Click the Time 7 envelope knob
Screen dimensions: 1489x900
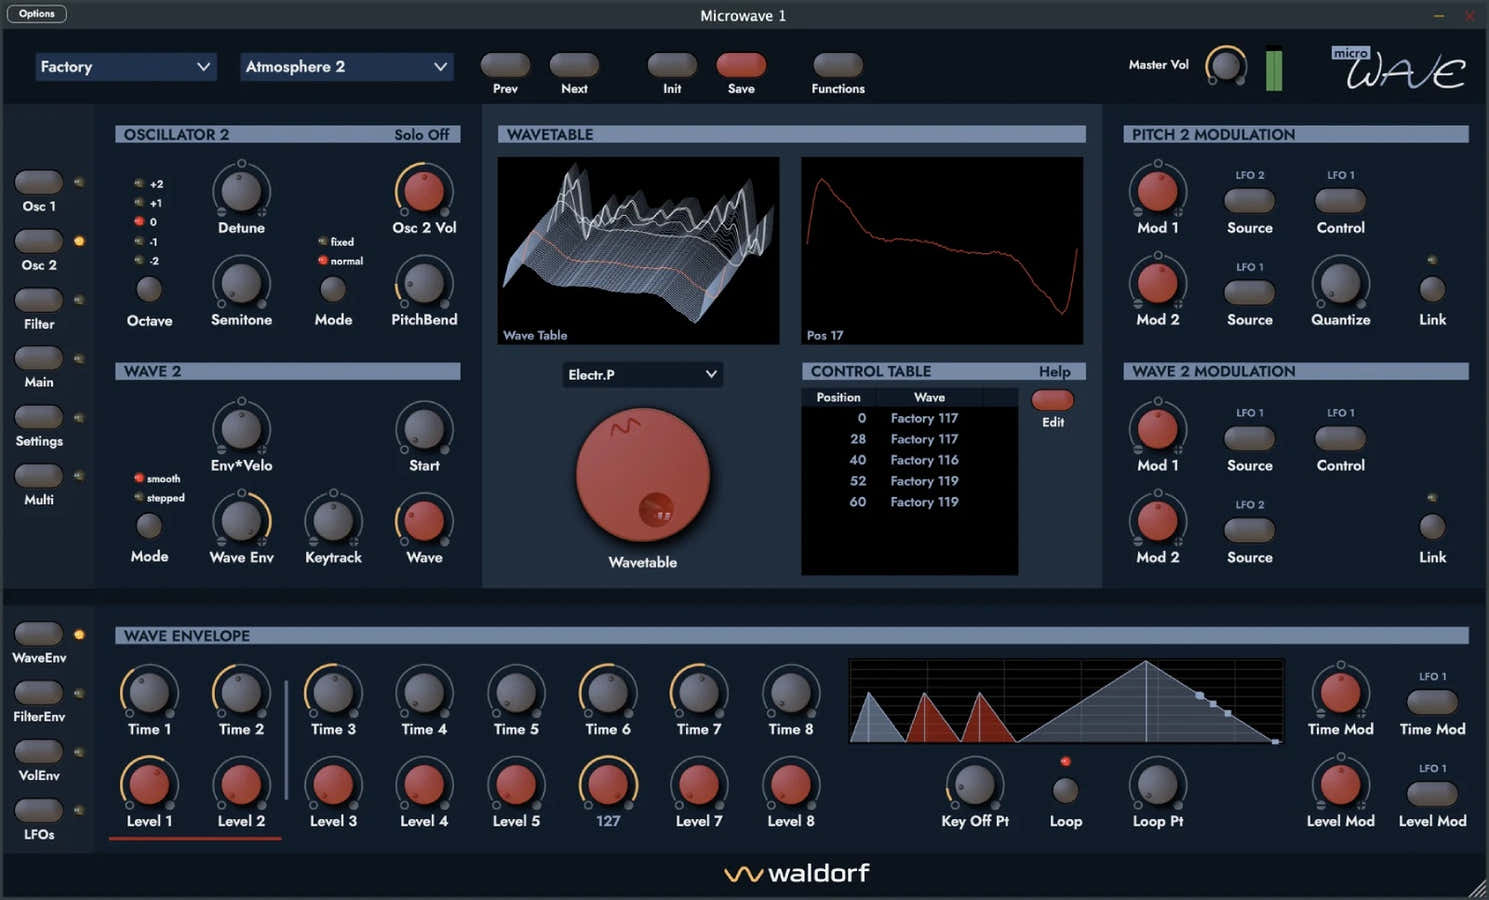click(x=699, y=693)
